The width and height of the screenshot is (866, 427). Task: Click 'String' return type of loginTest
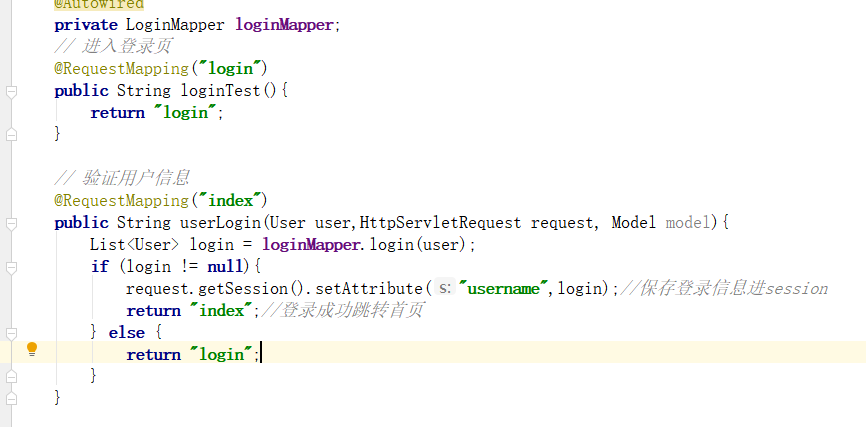[x=144, y=91]
